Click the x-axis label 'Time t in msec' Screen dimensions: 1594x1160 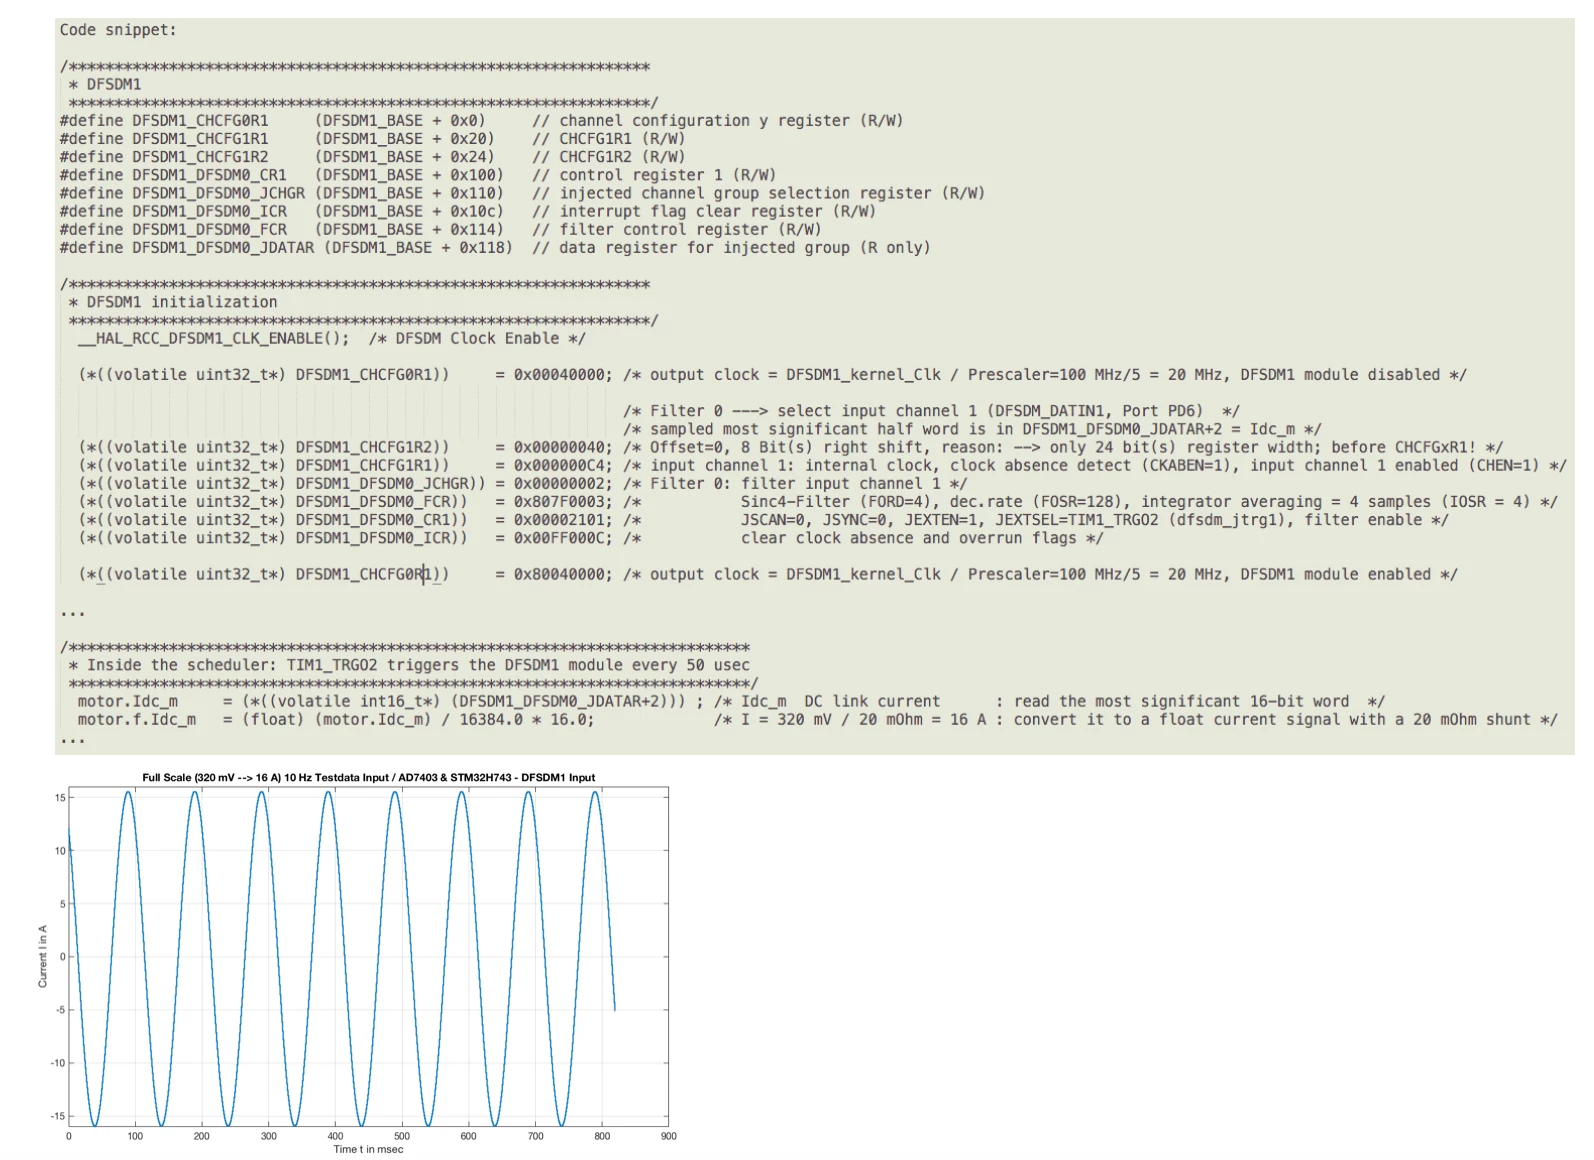click(368, 1150)
